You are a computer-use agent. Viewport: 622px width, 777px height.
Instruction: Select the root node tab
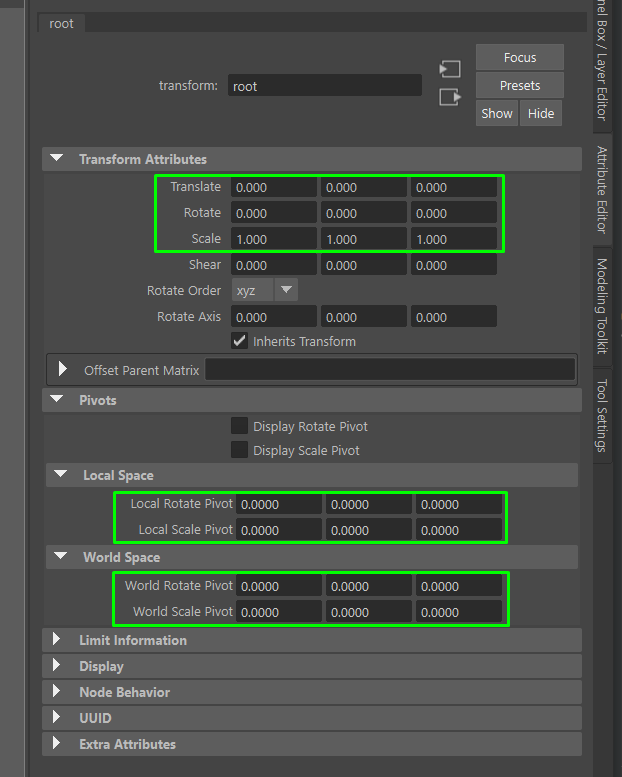coord(62,23)
